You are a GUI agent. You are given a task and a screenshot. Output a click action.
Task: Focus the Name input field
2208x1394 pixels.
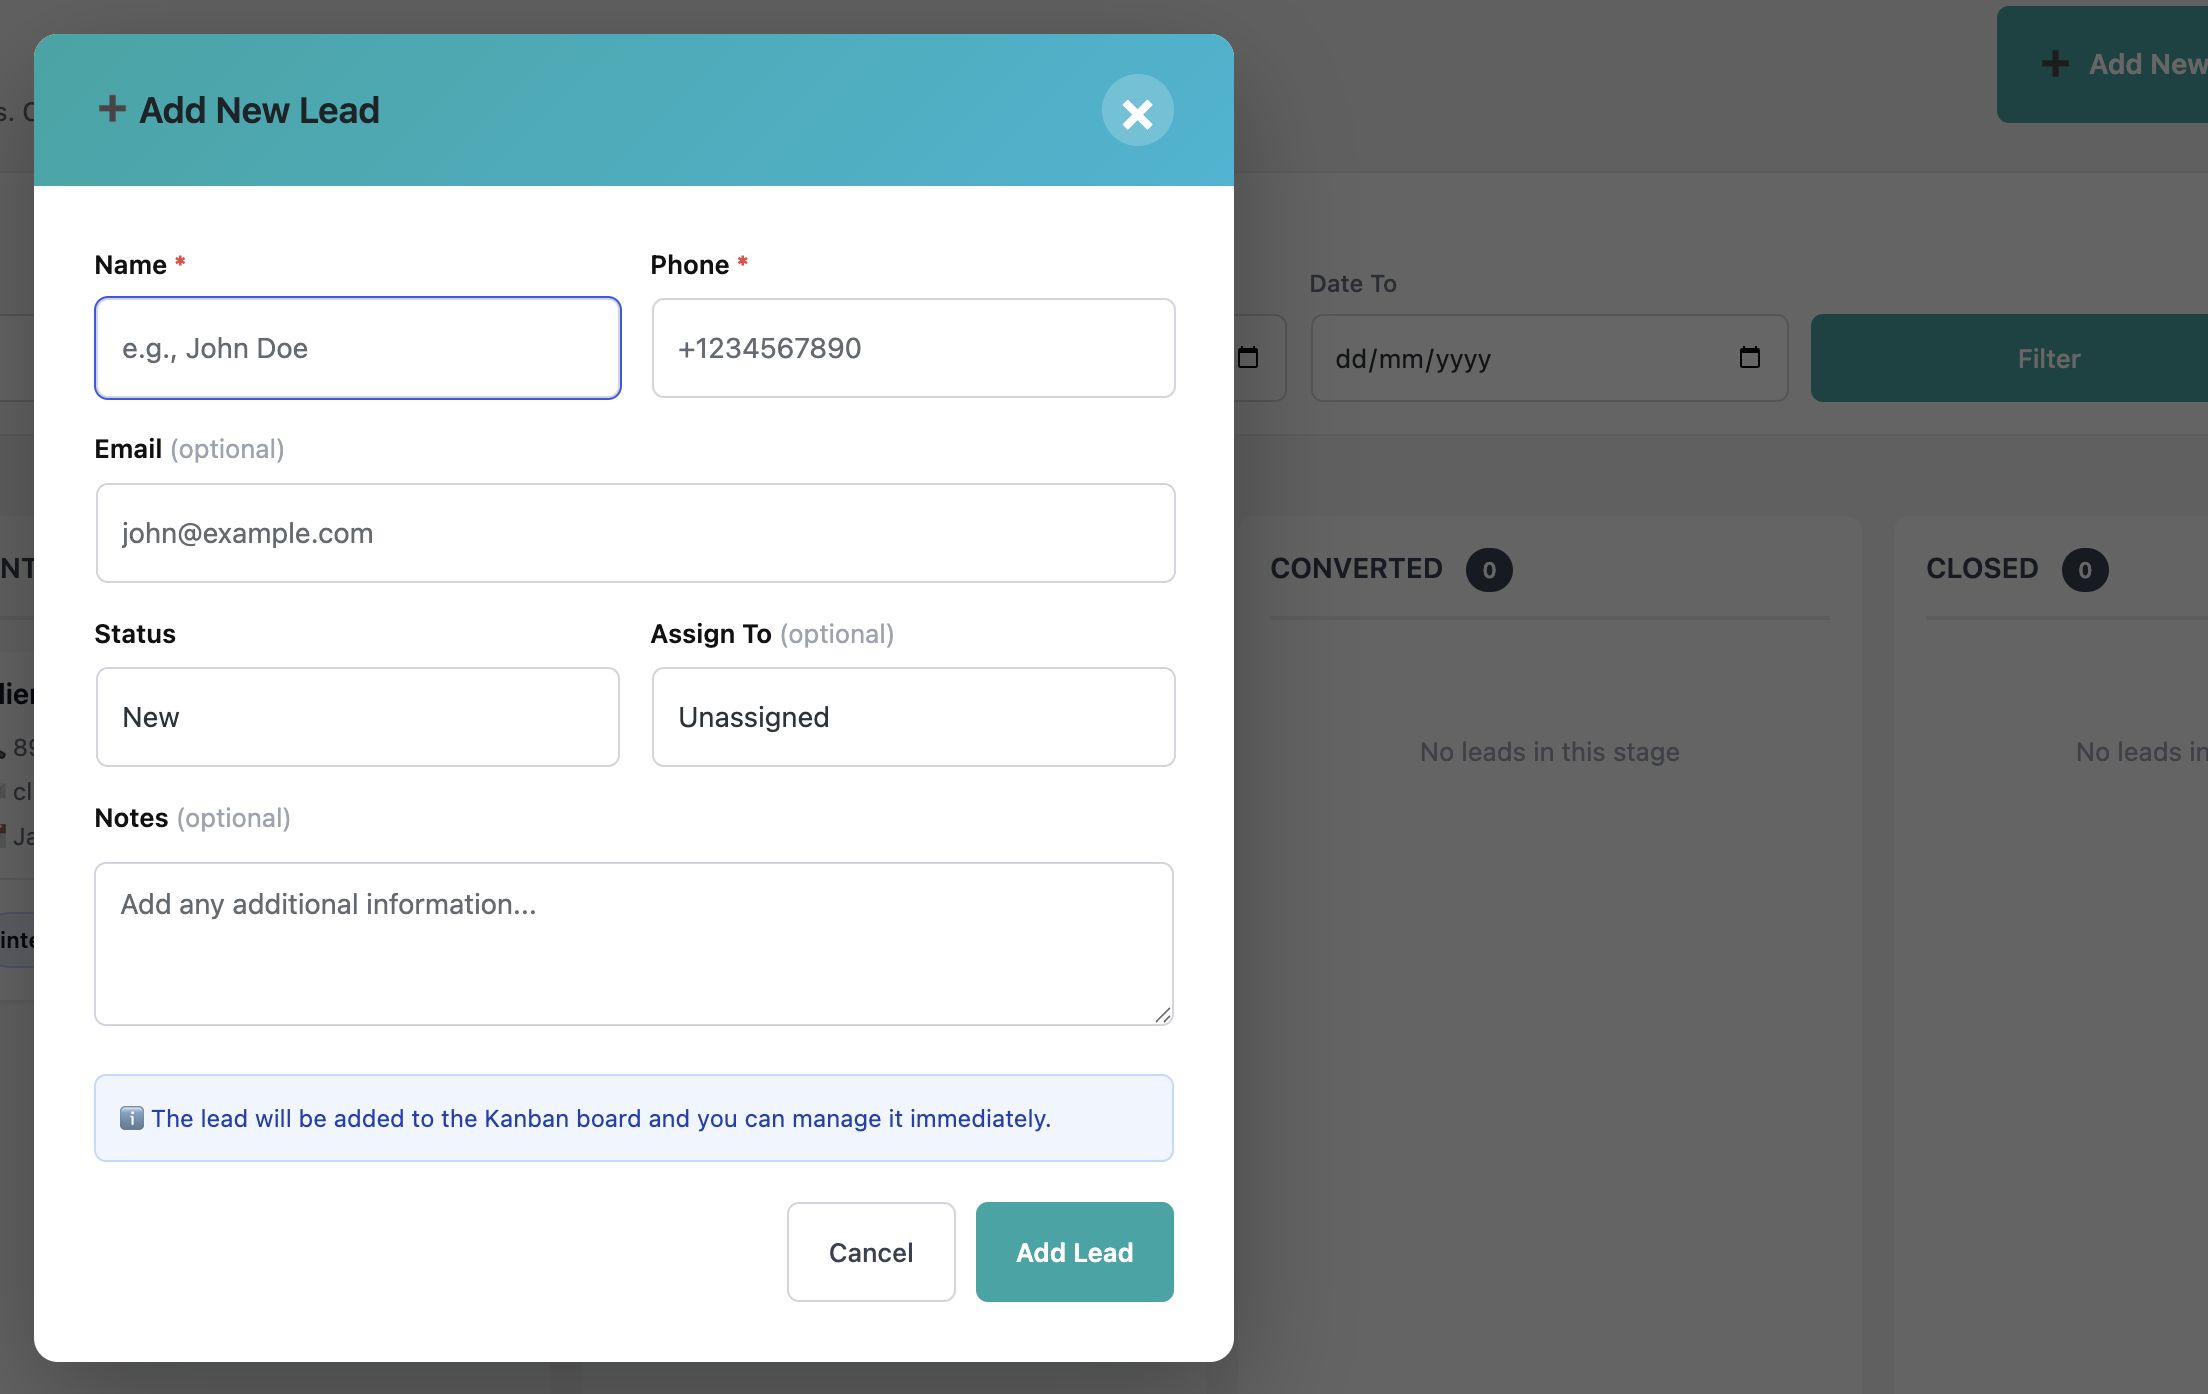pyautogui.click(x=357, y=348)
